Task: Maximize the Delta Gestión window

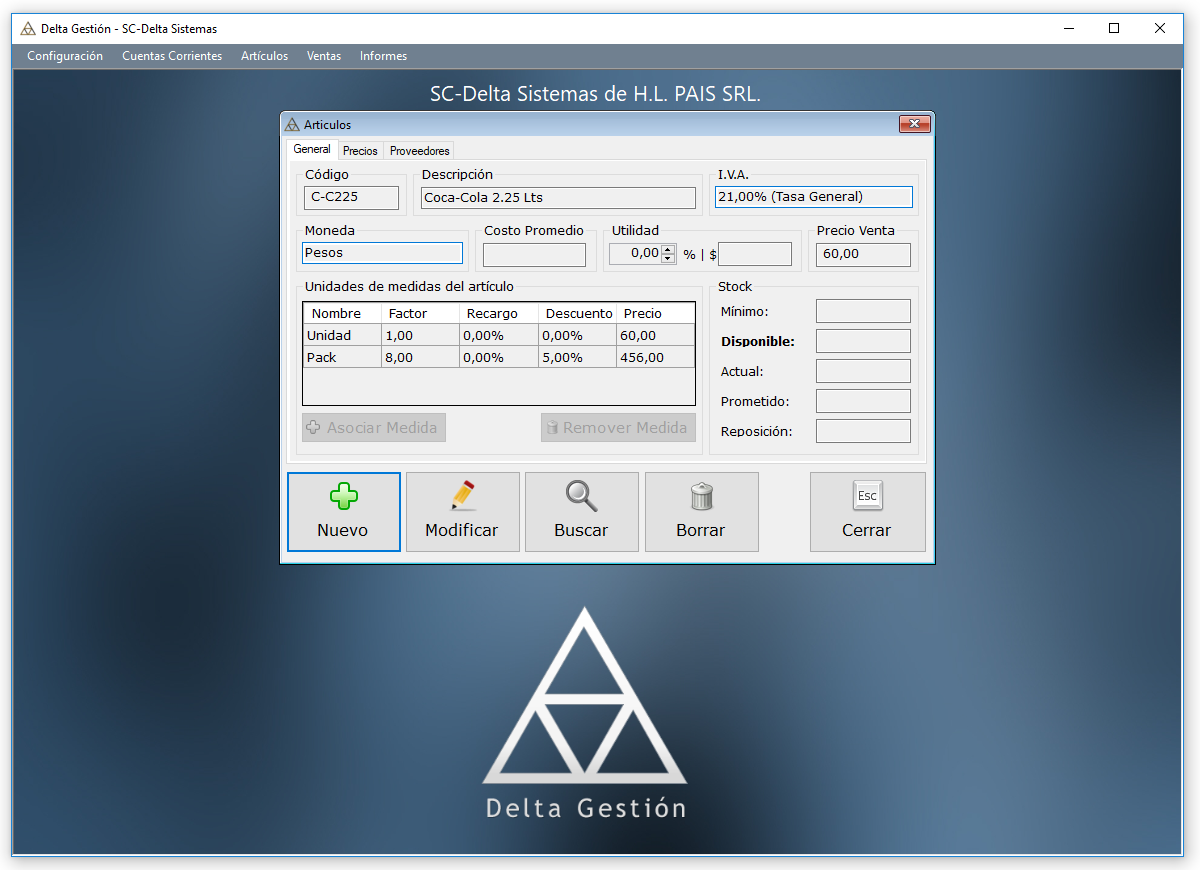Action: (x=1114, y=29)
